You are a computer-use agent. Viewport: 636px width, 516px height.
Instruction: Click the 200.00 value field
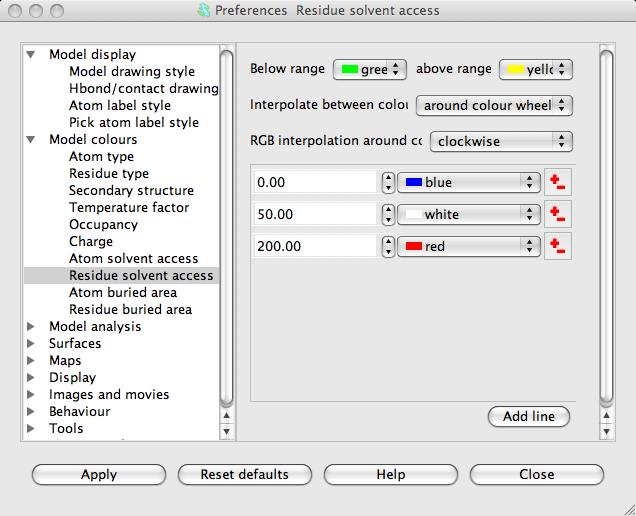(x=316, y=246)
